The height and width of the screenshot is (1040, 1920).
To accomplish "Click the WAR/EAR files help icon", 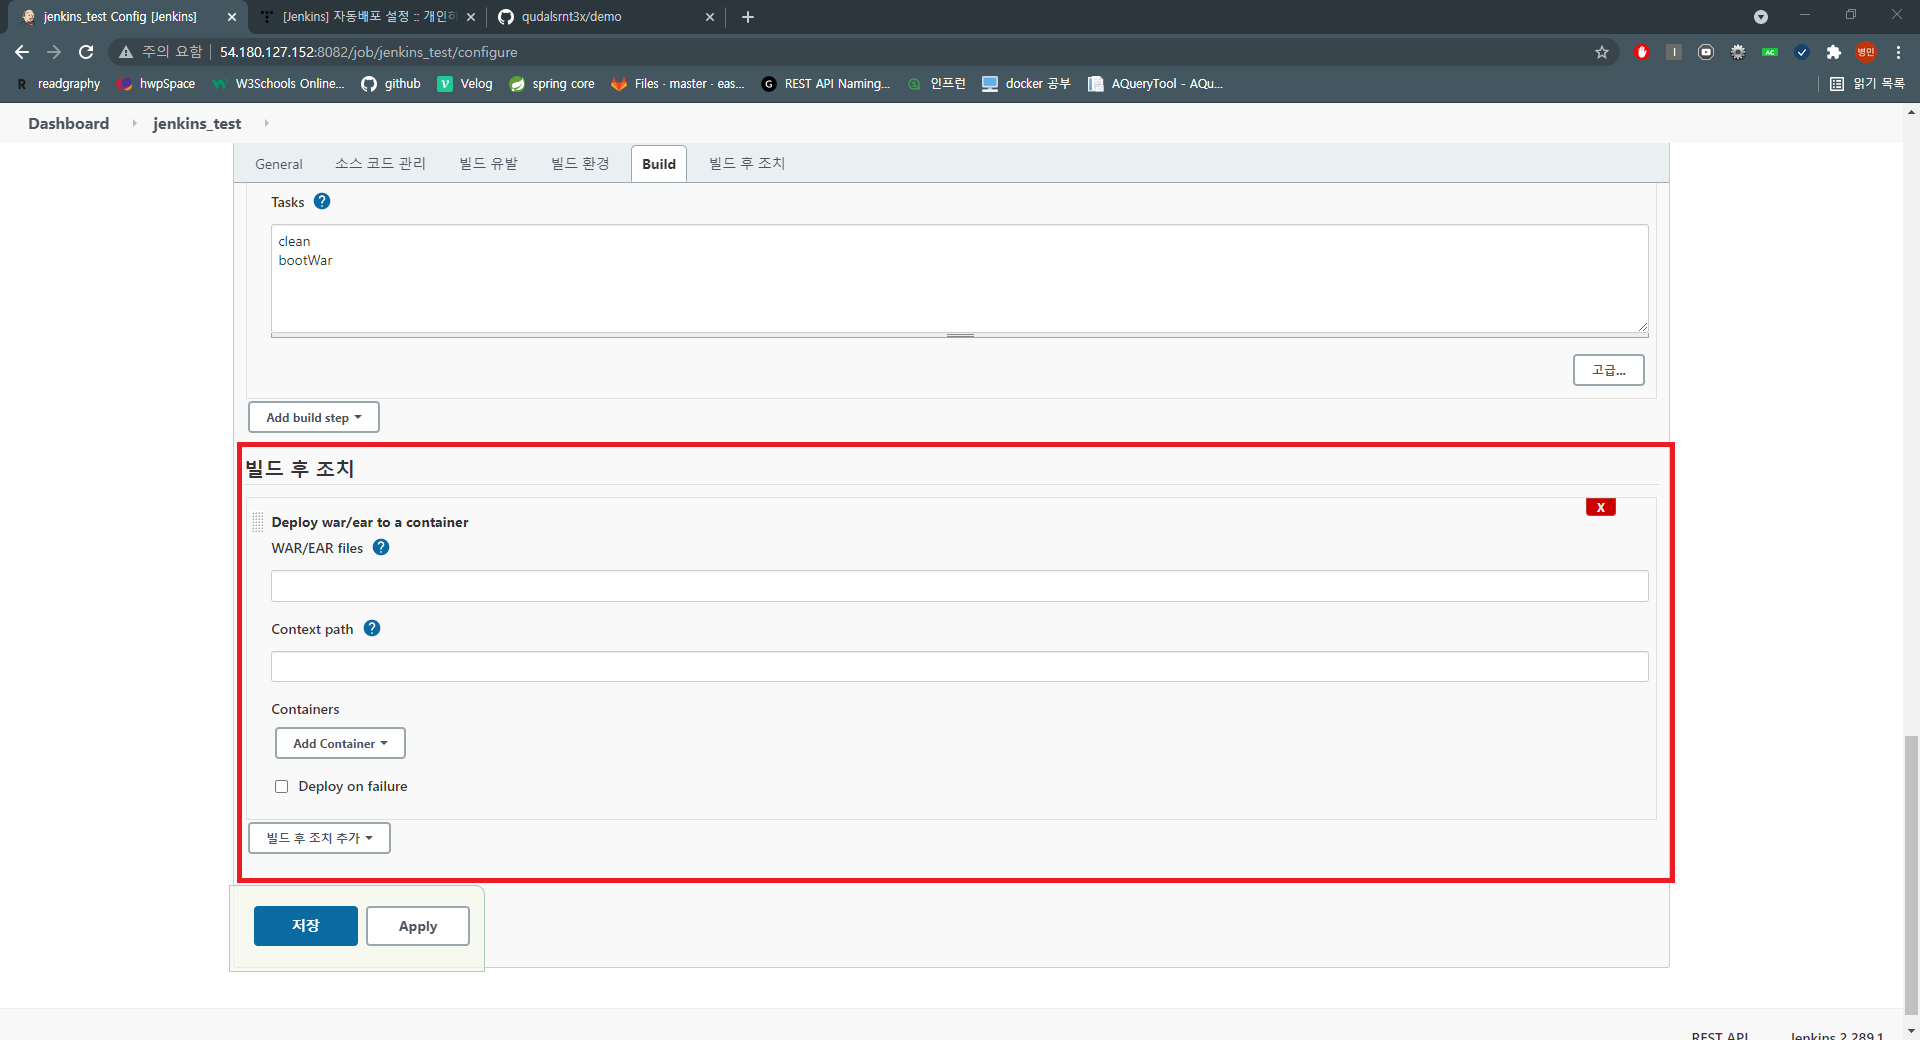I will click(380, 548).
